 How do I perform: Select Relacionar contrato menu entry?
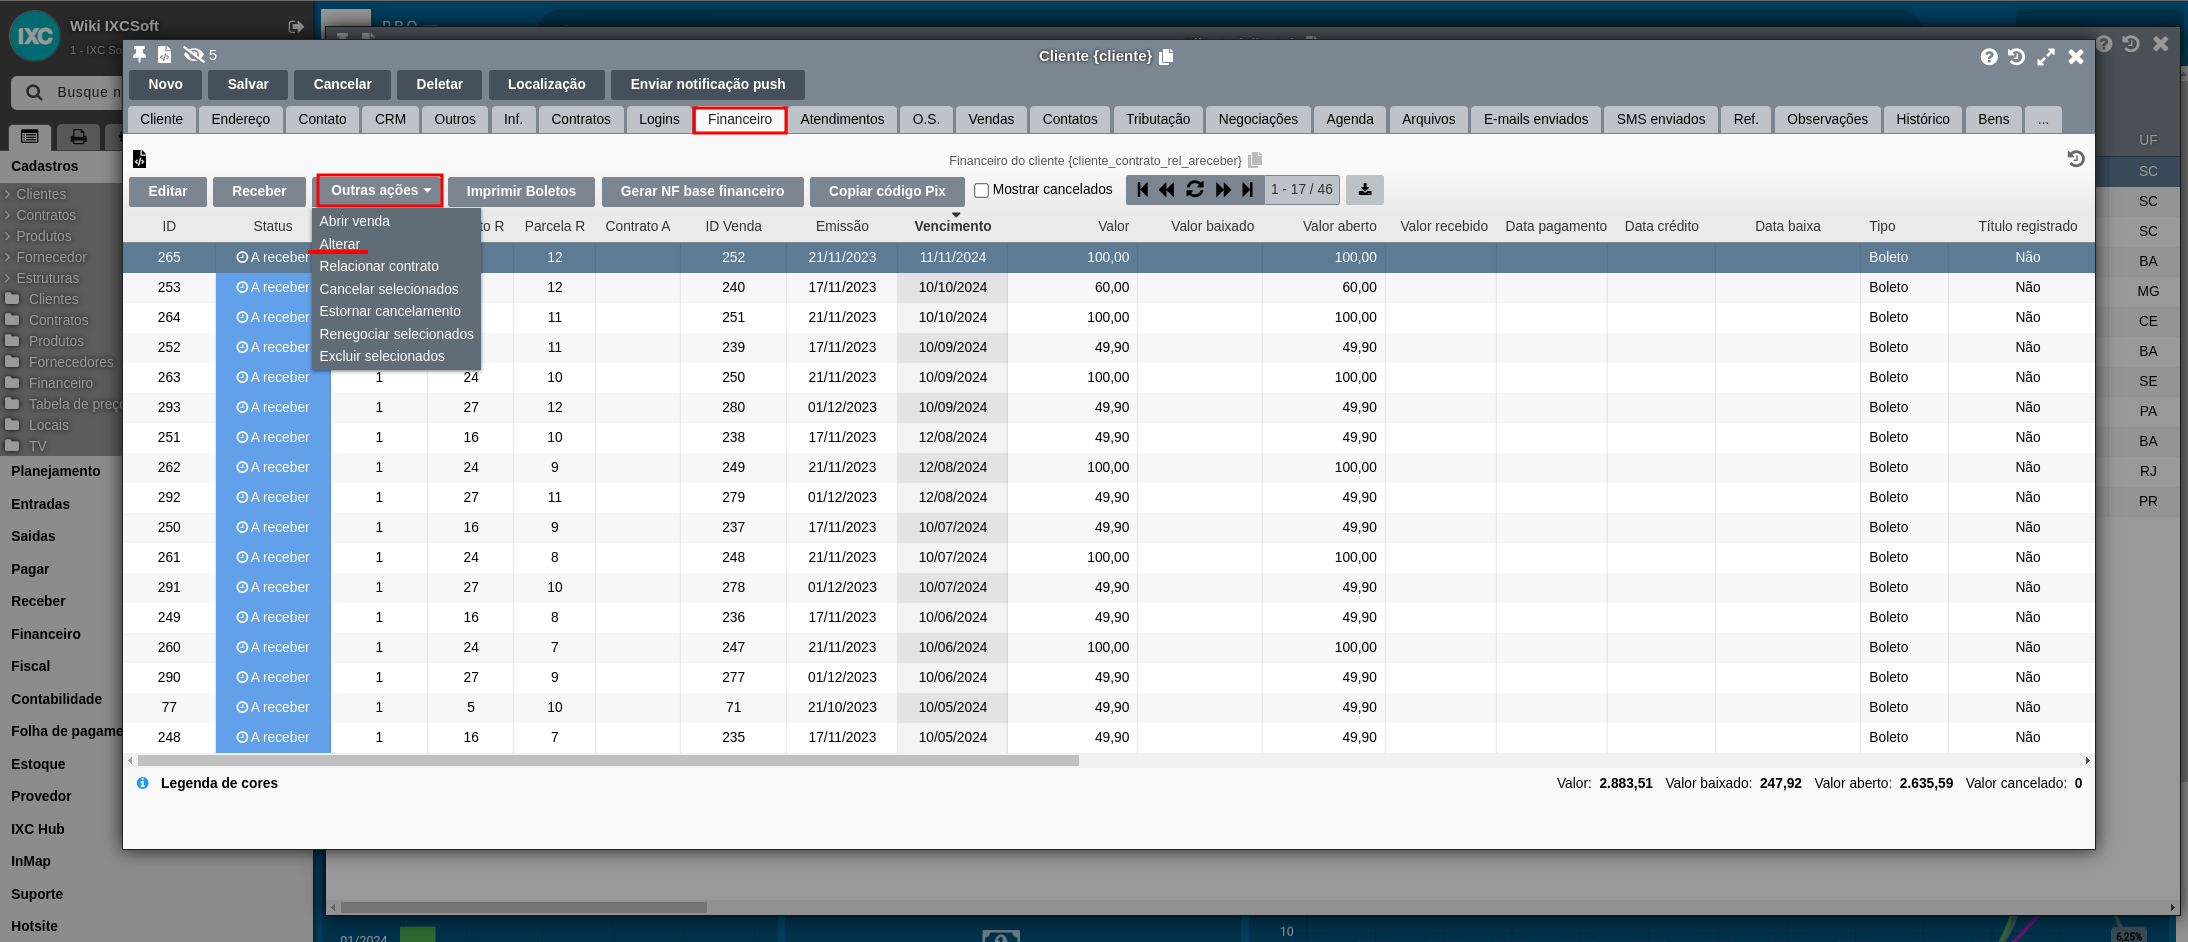pos(379,266)
